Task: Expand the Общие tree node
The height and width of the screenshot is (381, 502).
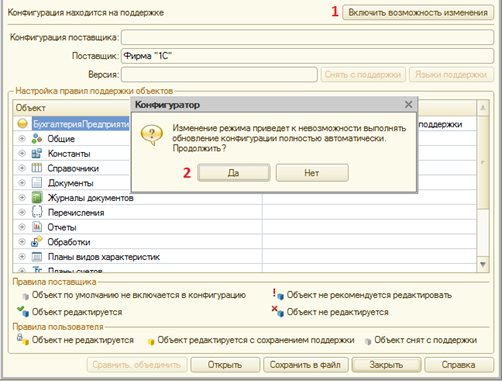Action: [x=22, y=138]
